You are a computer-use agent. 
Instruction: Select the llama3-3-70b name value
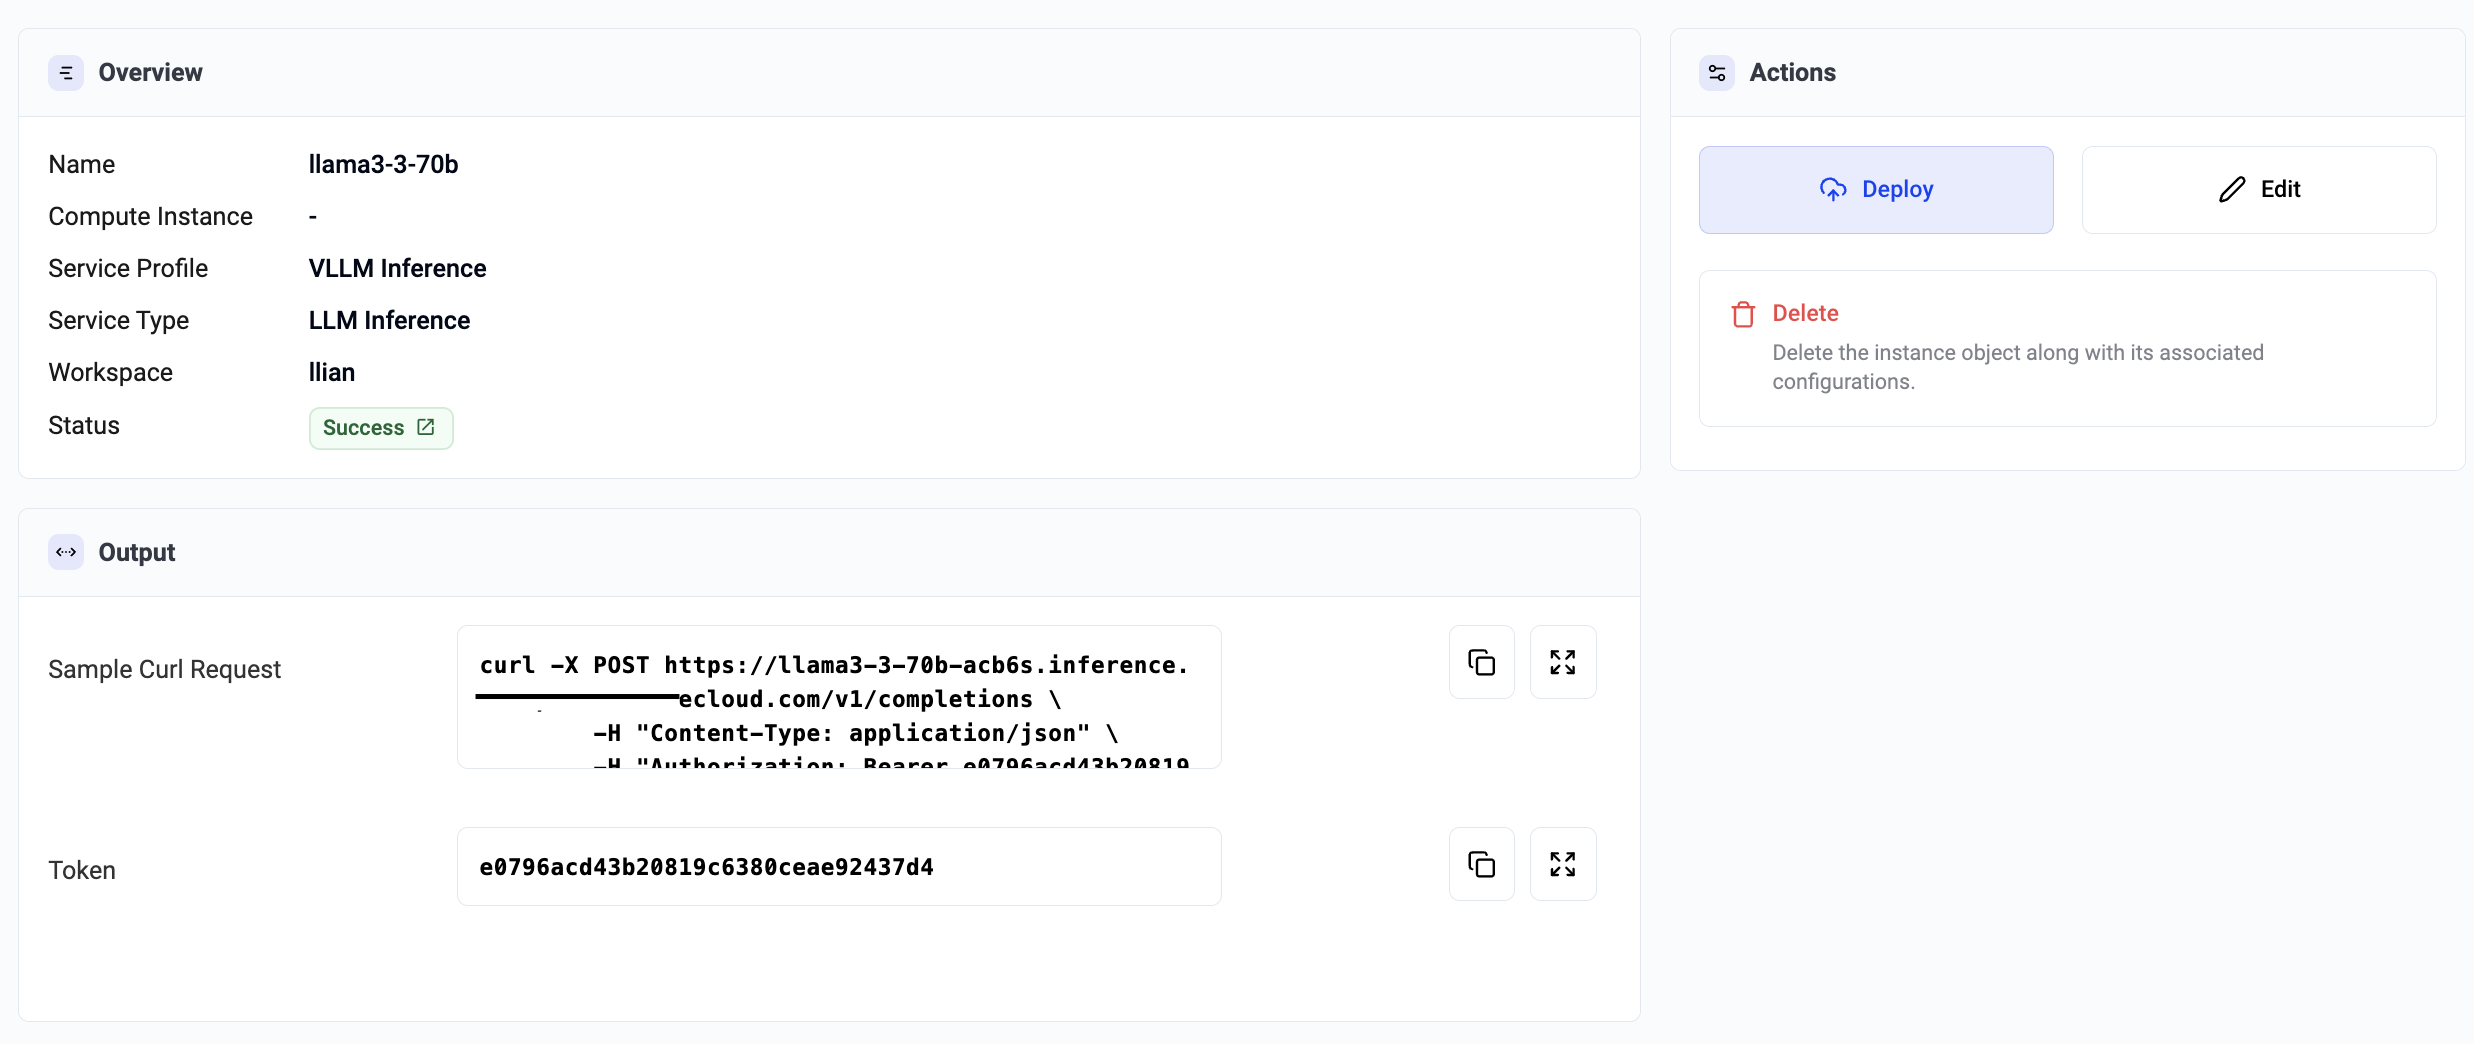[x=383, y=164]
